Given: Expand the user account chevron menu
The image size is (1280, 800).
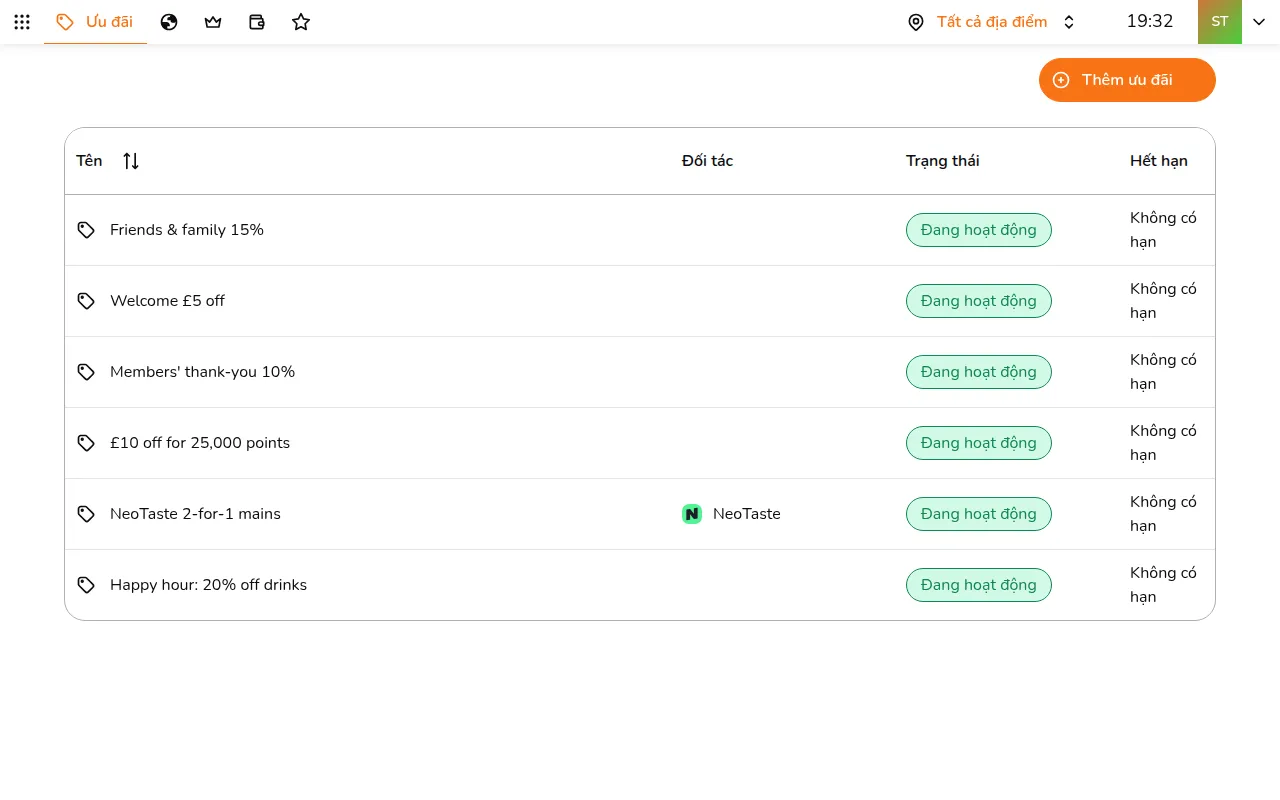Looking at the screenshot, I should point(1259,22).
